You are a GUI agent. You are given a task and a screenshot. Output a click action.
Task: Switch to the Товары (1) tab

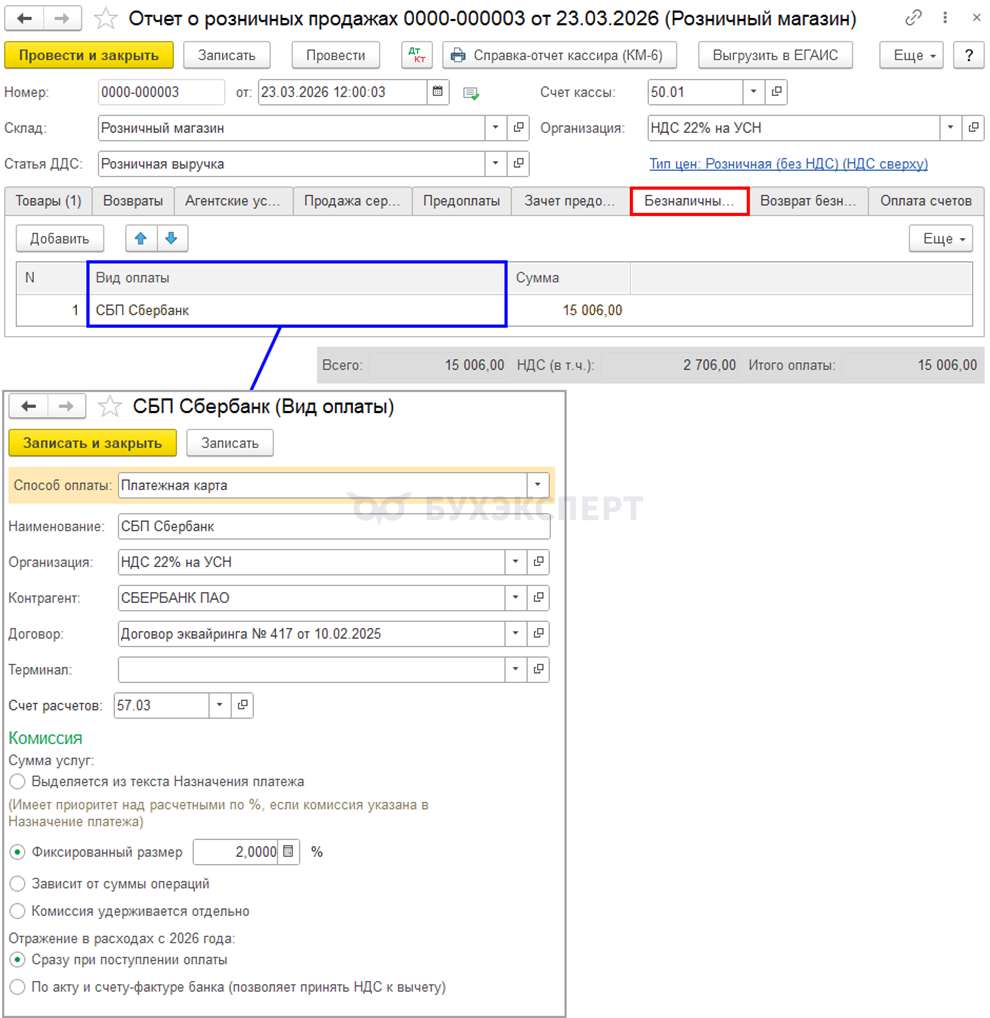(48, 201)
